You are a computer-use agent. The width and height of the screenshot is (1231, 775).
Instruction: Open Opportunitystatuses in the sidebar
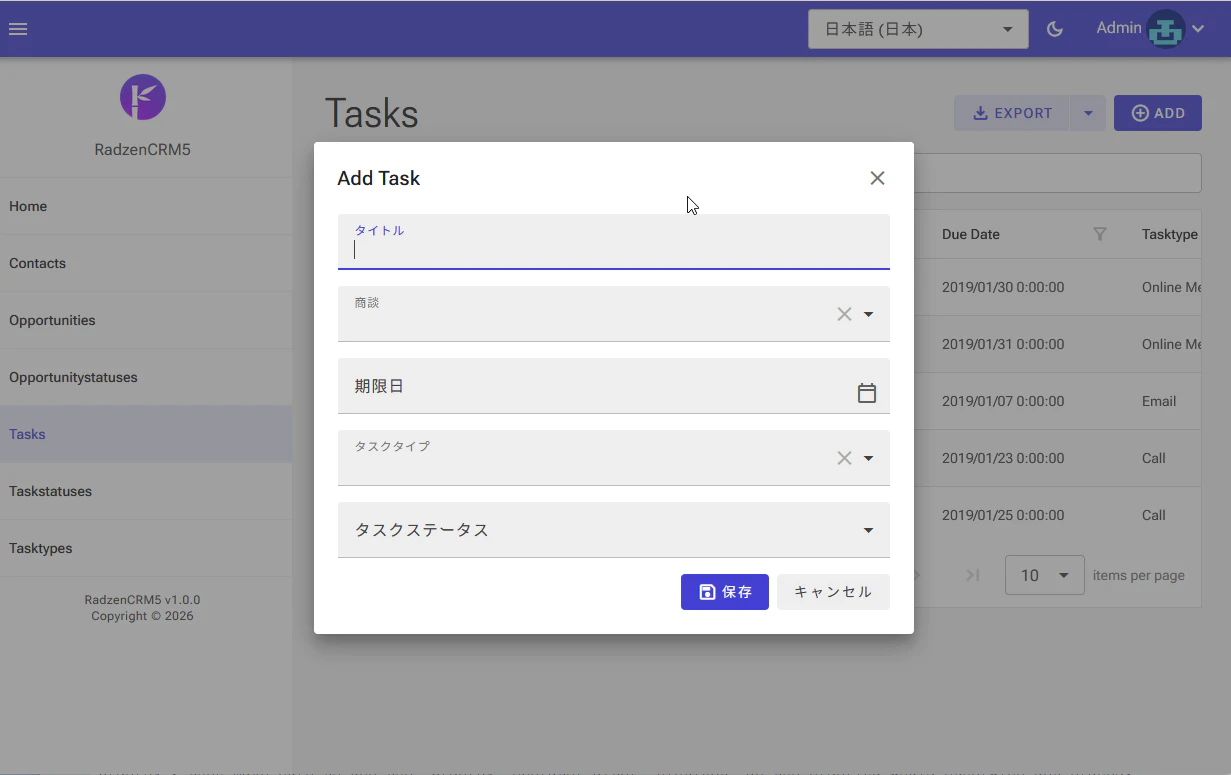pos(146,377)
